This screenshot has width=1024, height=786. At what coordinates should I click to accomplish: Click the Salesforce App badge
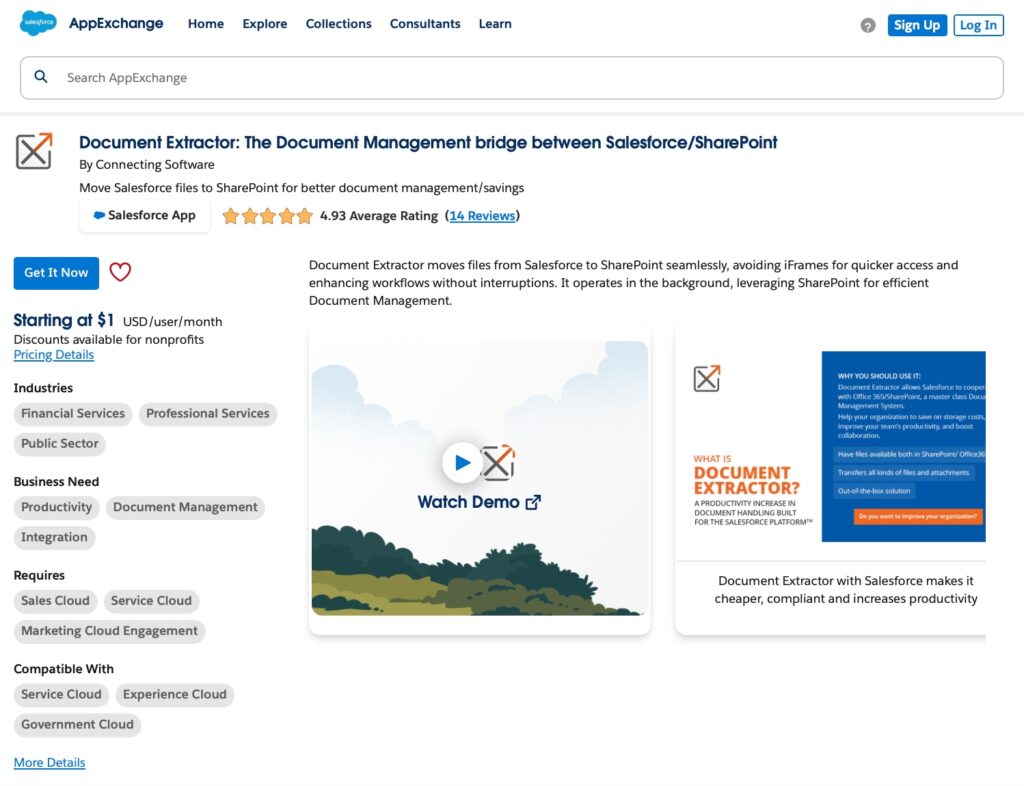tap(144, 215)
